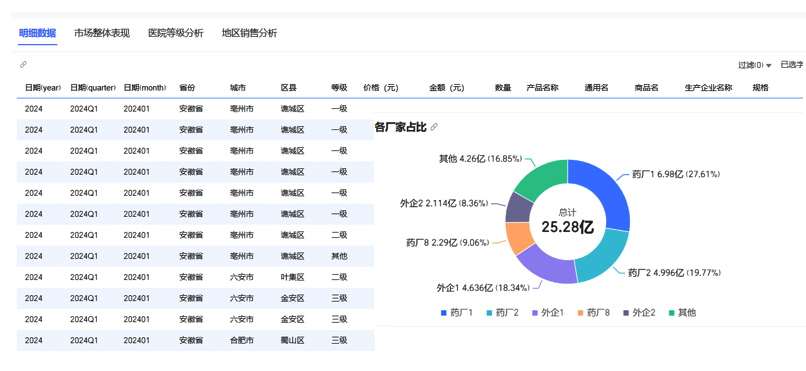The image size is (806, 371).
Task: Toggle 其他 legend entry
Action: click(682, 312)
